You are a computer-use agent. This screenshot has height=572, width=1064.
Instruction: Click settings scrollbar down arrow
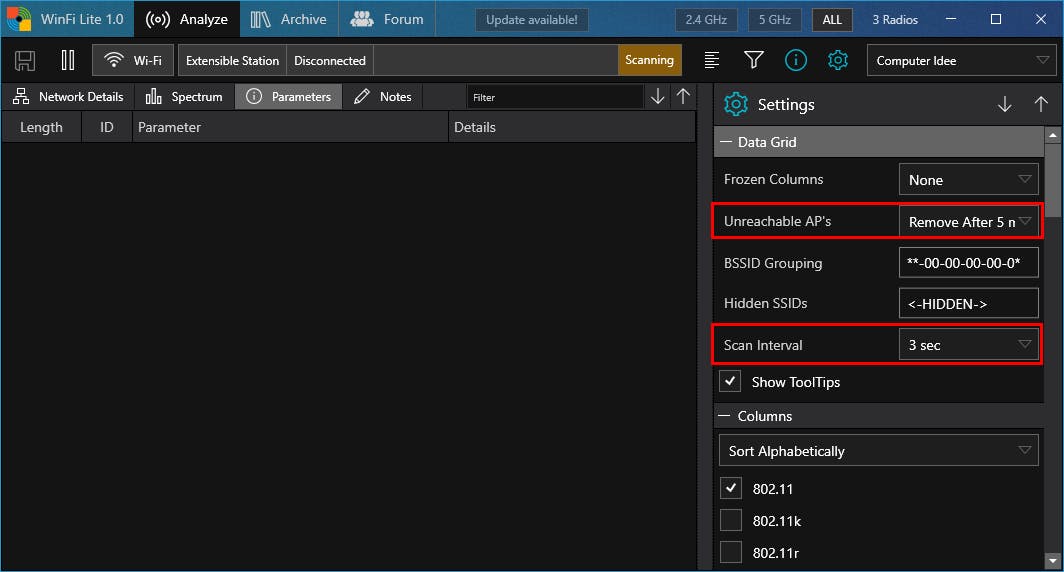[x=1053, y=560]
